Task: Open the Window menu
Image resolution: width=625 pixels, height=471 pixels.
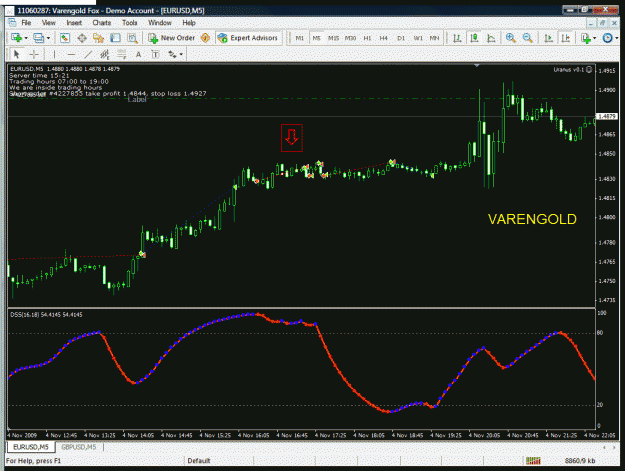Action: pyautogui.click(x=160, y=23)
